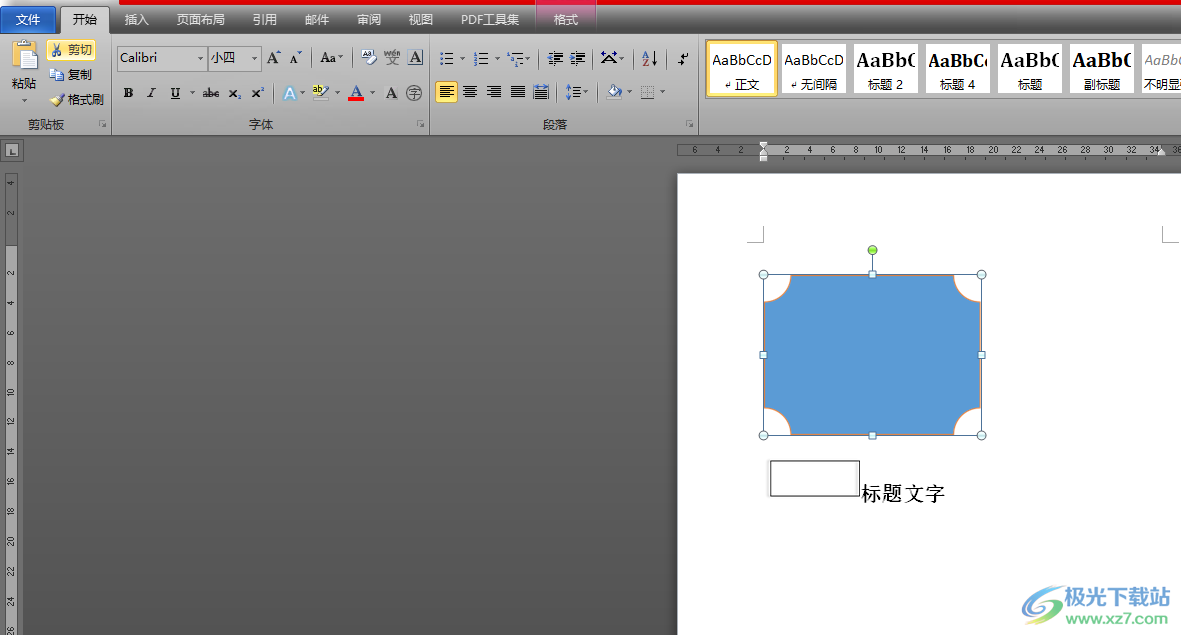This screenshot has width=1181, height=635.
Task: Click the Cut (剪切) button
Action: (x=71, y=50)
